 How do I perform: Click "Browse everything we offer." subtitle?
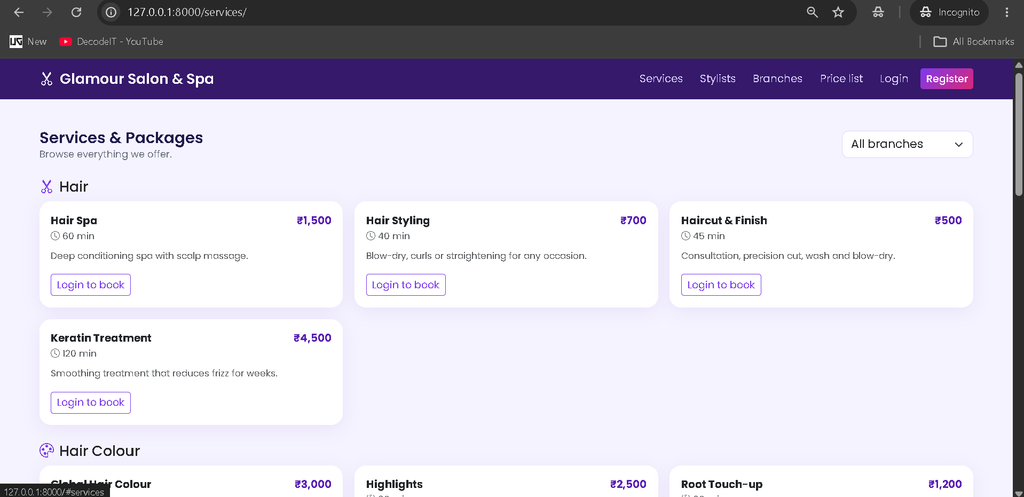[105, 155]
